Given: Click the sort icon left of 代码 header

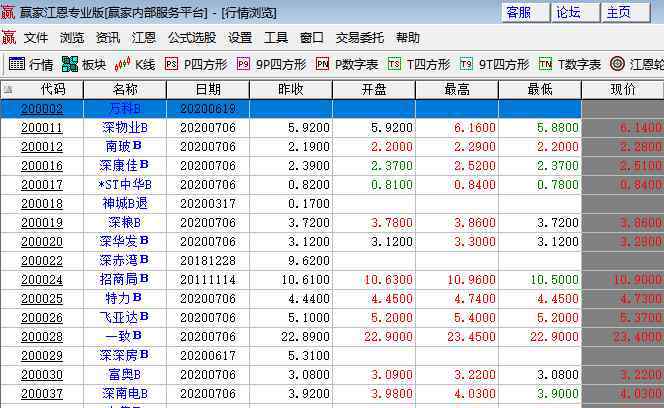Looking at the screenshot, I should (8, 89).
